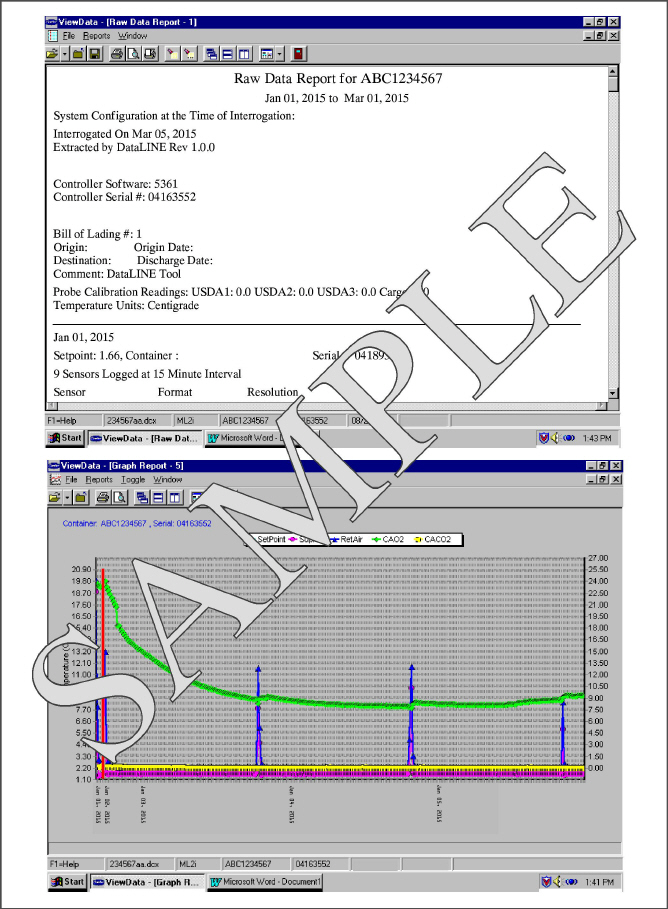The image size is (668, 909).
Task: Open Reports menu in Raw Data Report window
Action: pyautogui.click(x=96, y=36)
